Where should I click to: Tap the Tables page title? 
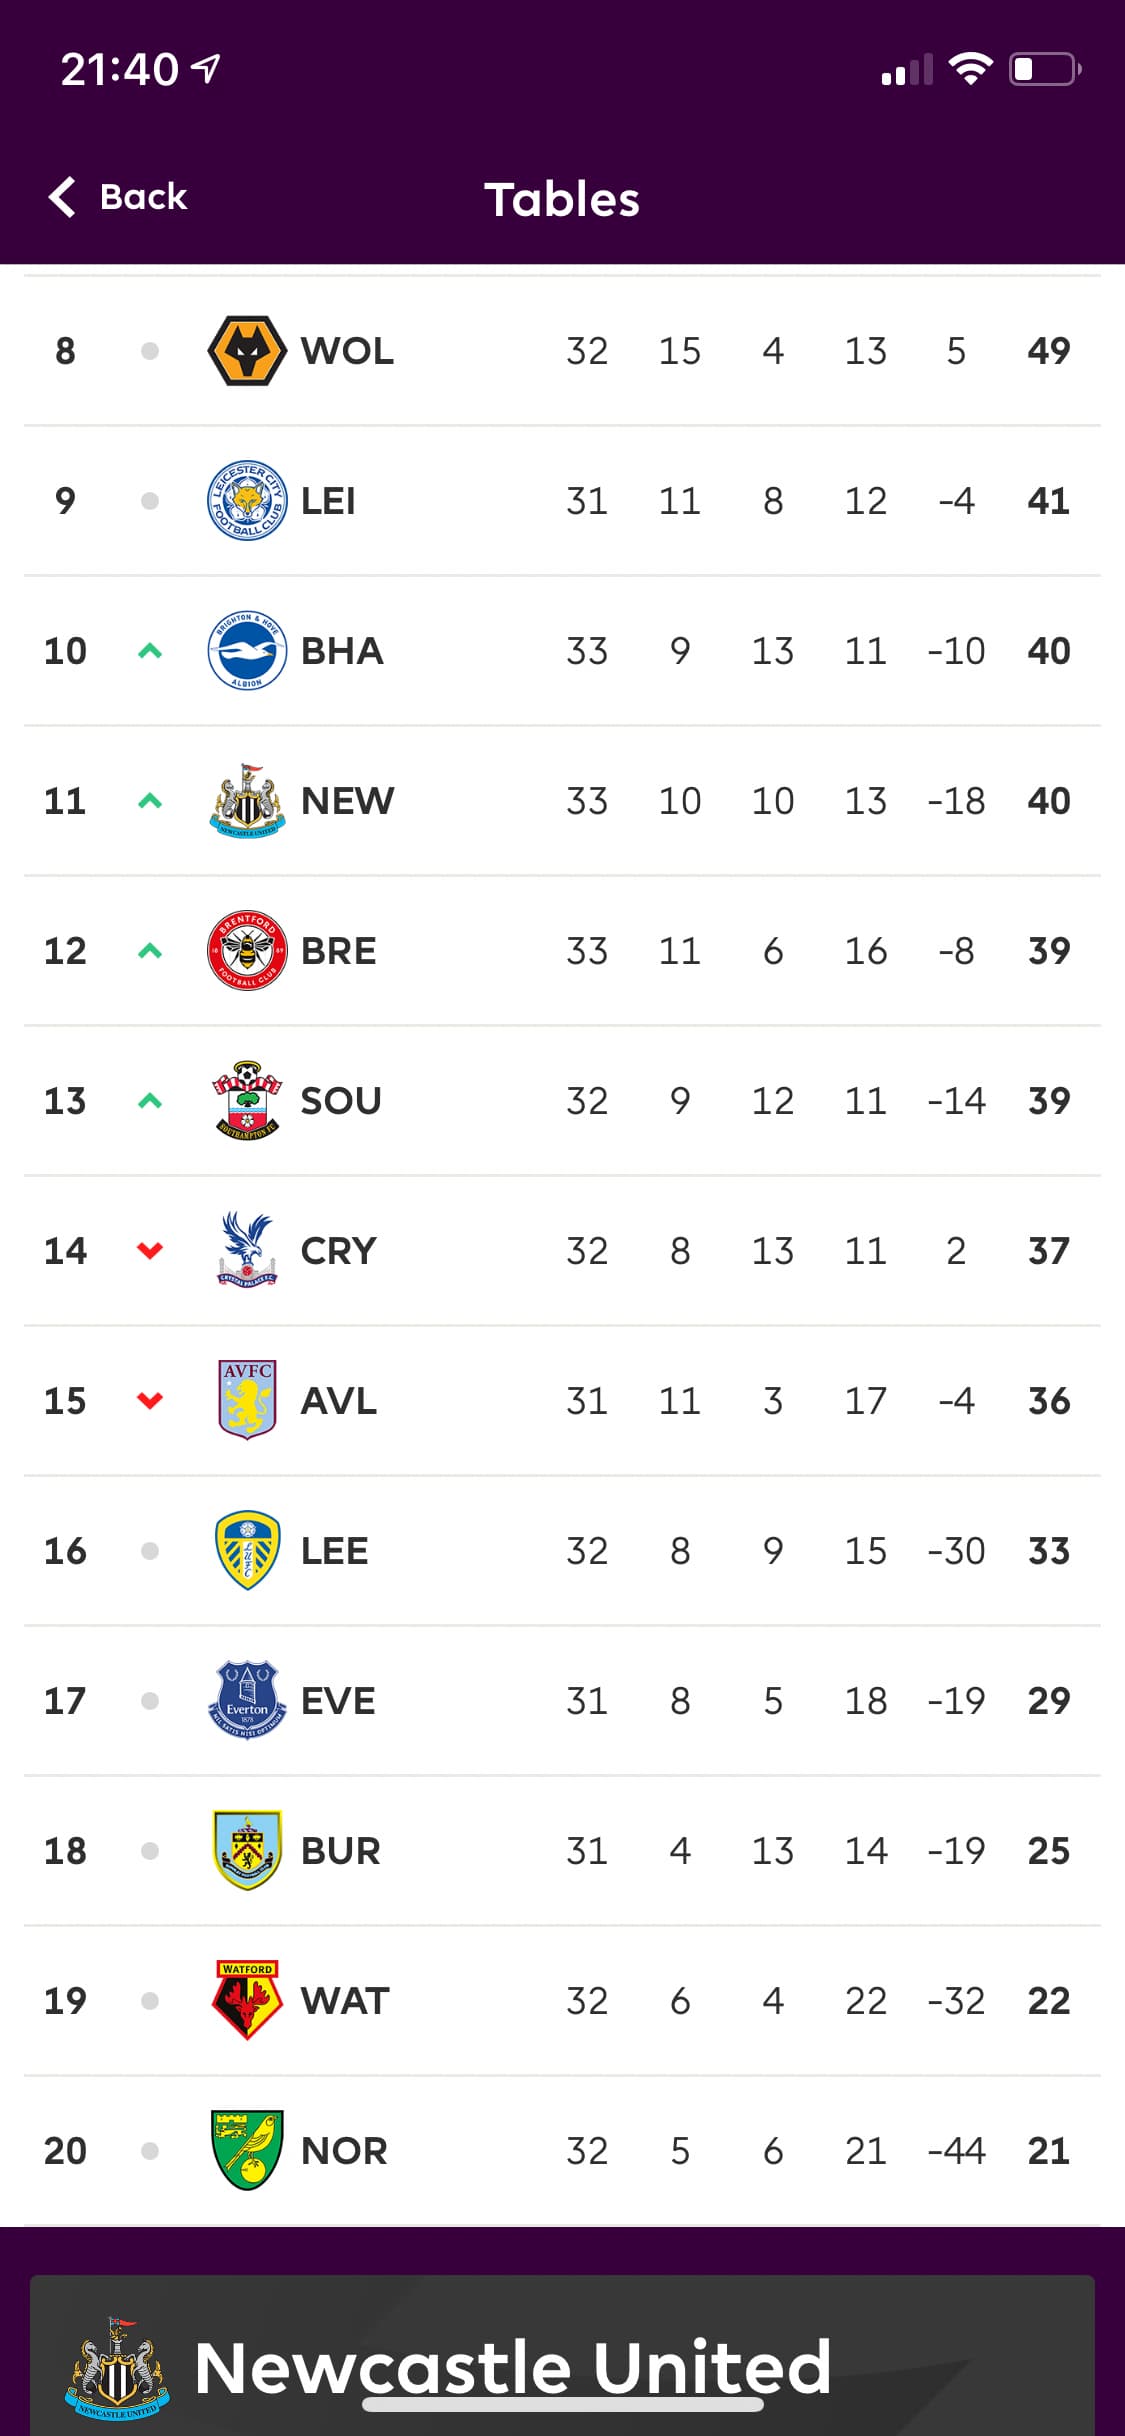click(x=562, y=199)
